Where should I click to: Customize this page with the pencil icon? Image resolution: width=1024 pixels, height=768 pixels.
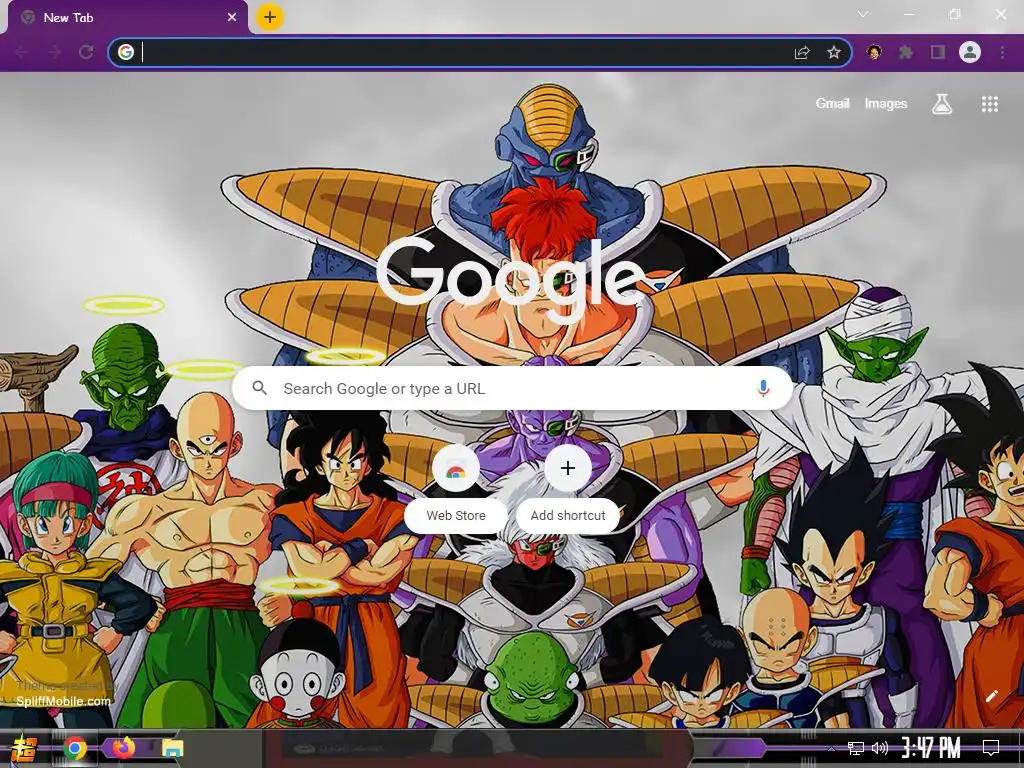coord(991,696)
